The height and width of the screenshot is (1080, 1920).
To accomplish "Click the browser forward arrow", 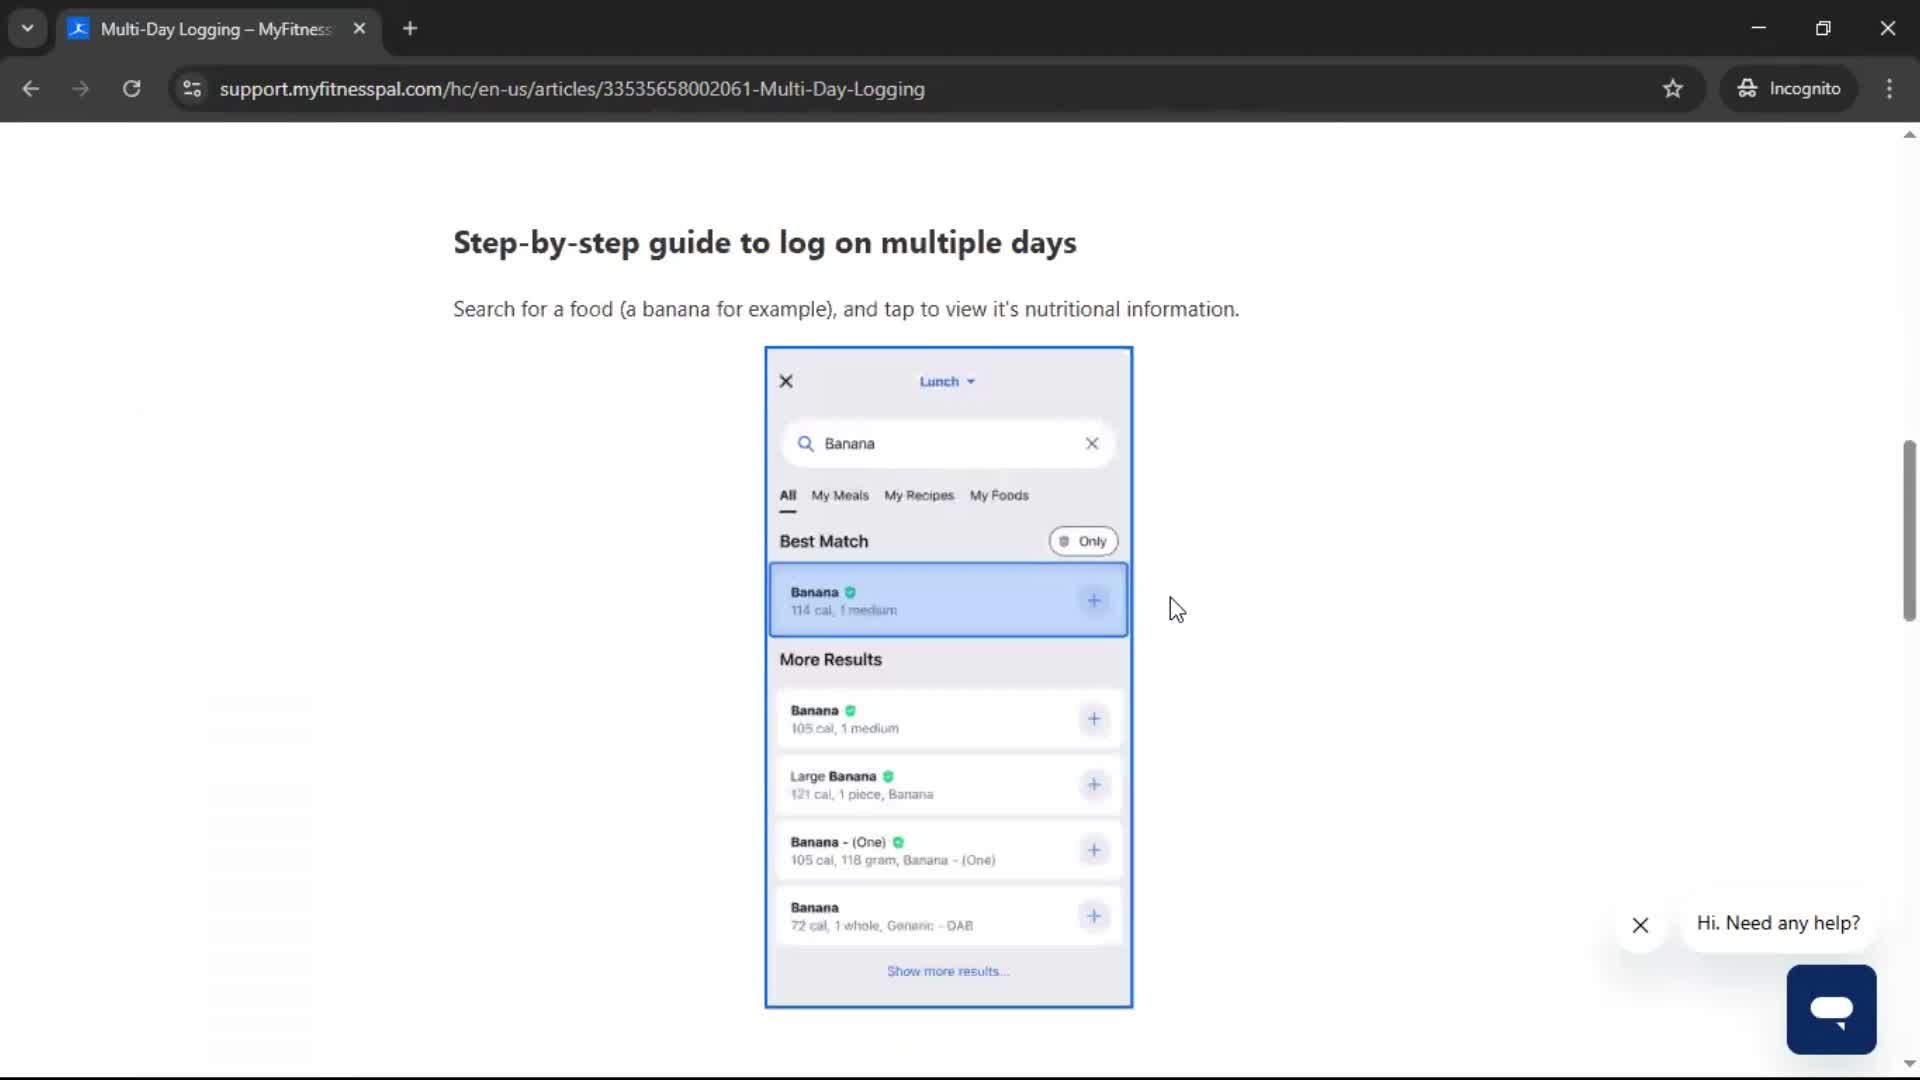I will [81, 89].
